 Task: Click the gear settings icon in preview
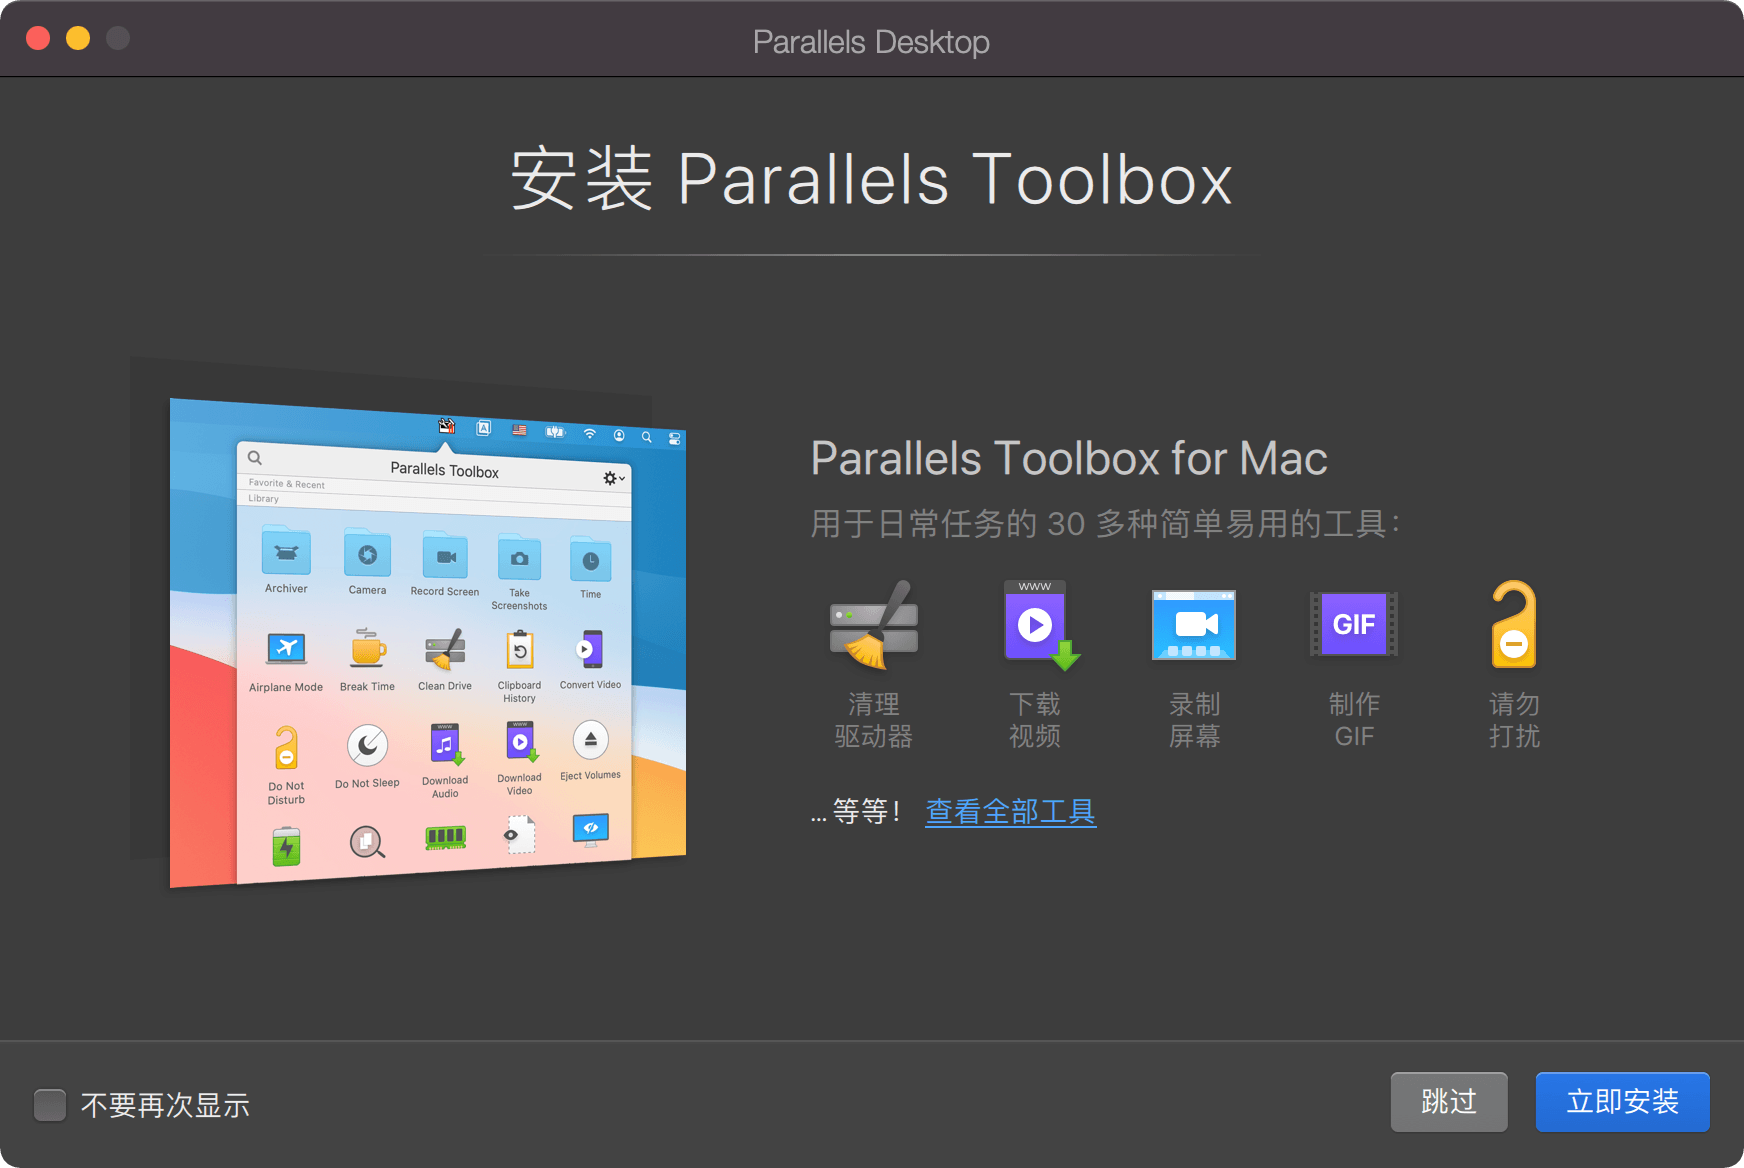(x=612, y=478)
